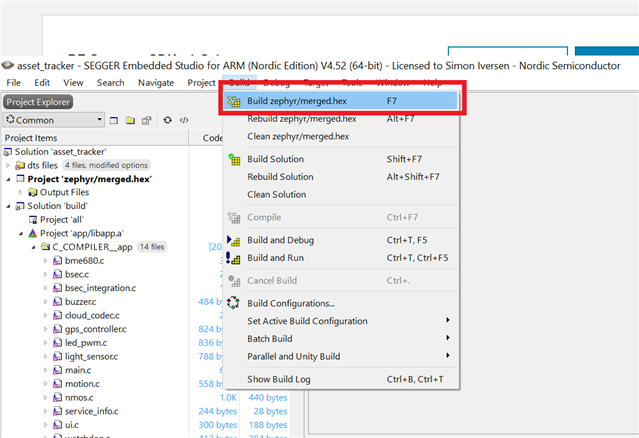Click the yellow folder toolbar icon
The height and width of the screenshot is (438, 639).
[x=130, y=121]
